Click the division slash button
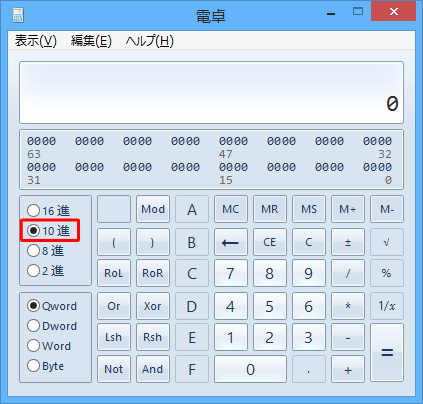 pyautogui.click(x=348, y=273)
